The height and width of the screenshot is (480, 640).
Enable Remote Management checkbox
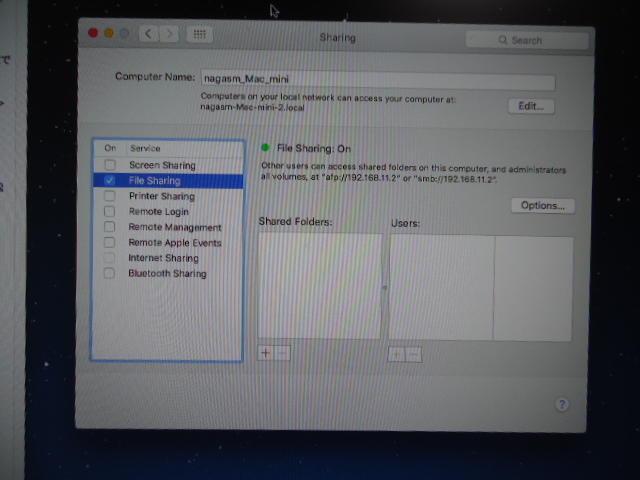tap(109, 227)
